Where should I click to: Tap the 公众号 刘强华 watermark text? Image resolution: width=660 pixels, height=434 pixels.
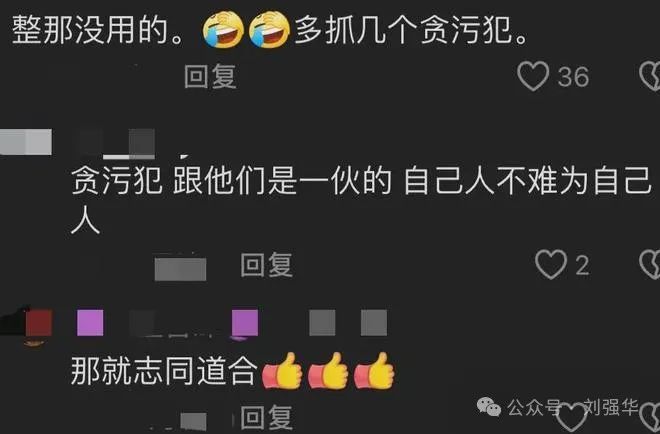572,407
